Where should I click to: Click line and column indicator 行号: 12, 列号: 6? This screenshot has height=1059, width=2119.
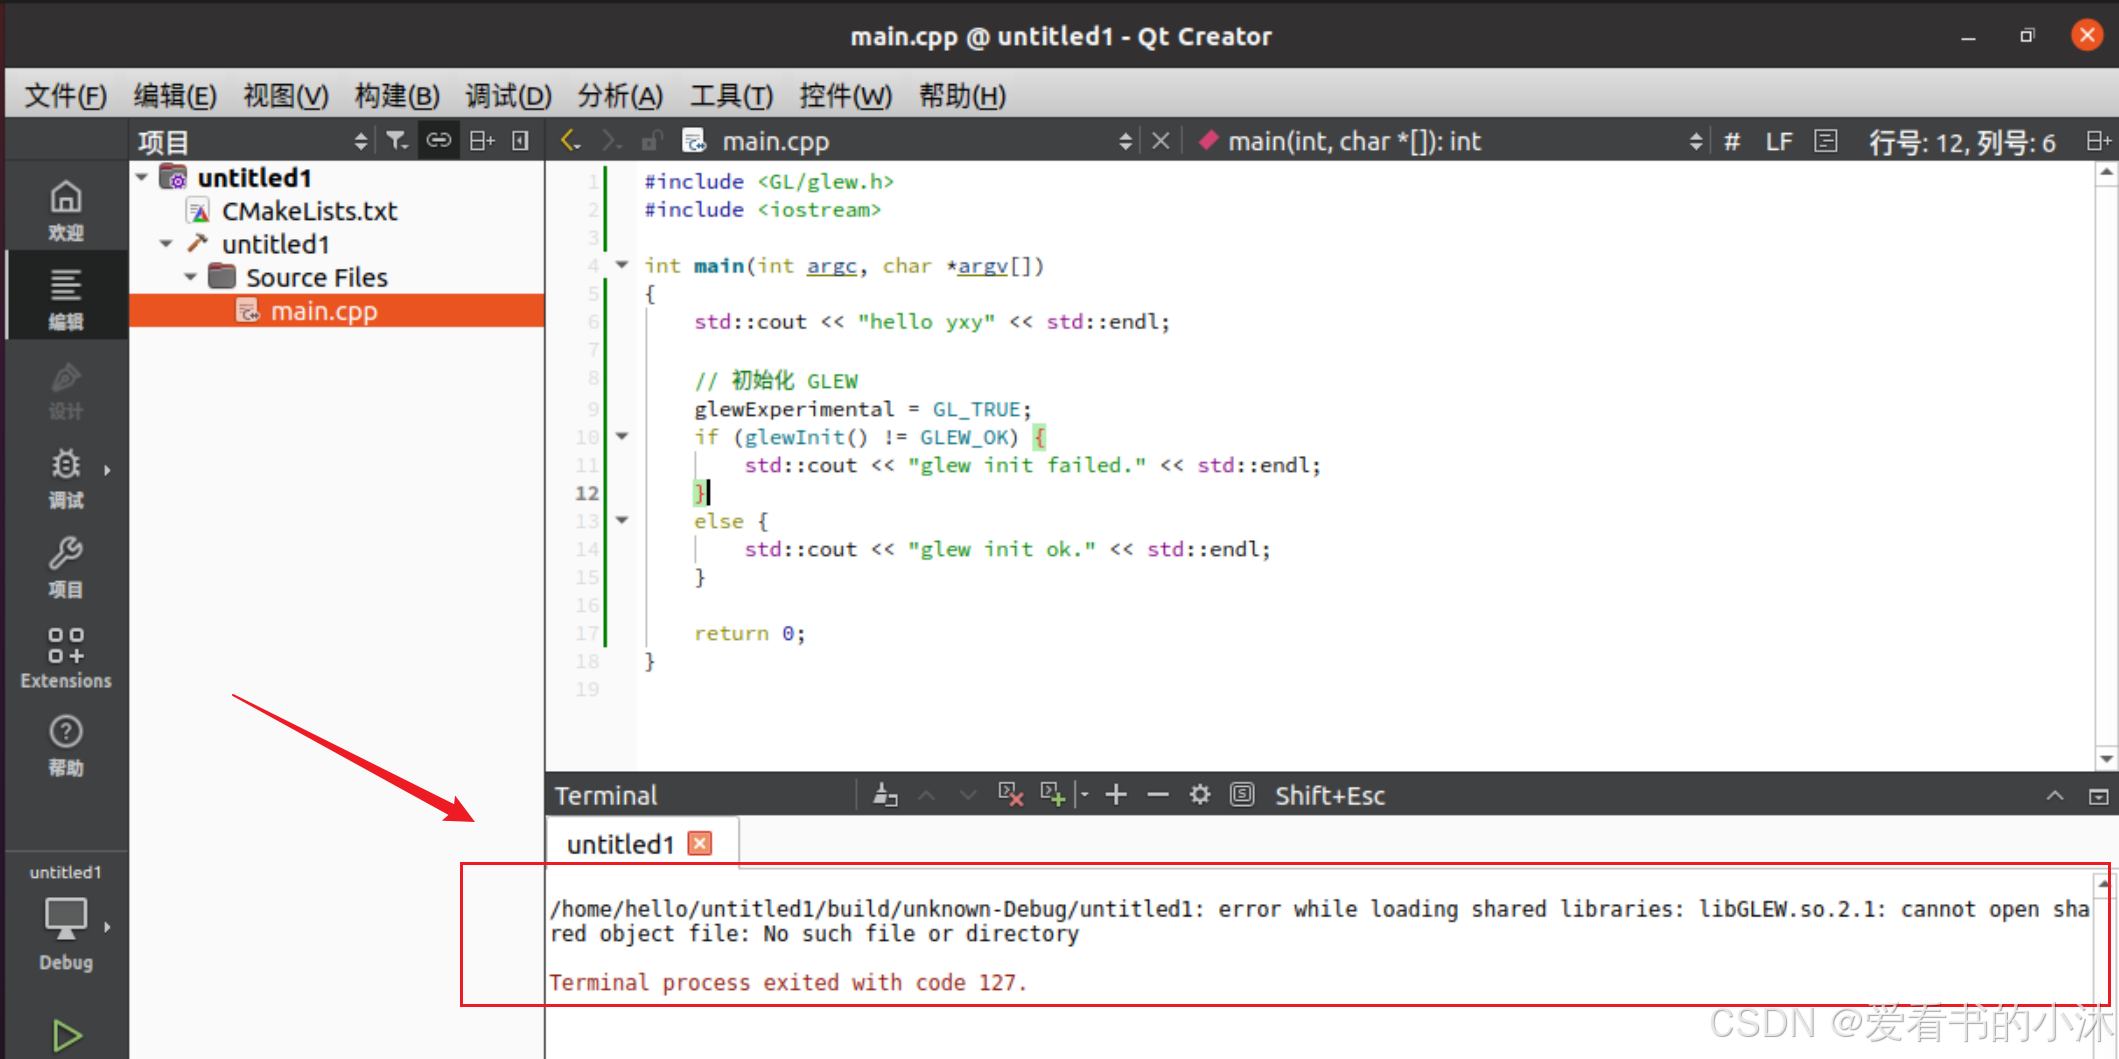coord(1962,142)
